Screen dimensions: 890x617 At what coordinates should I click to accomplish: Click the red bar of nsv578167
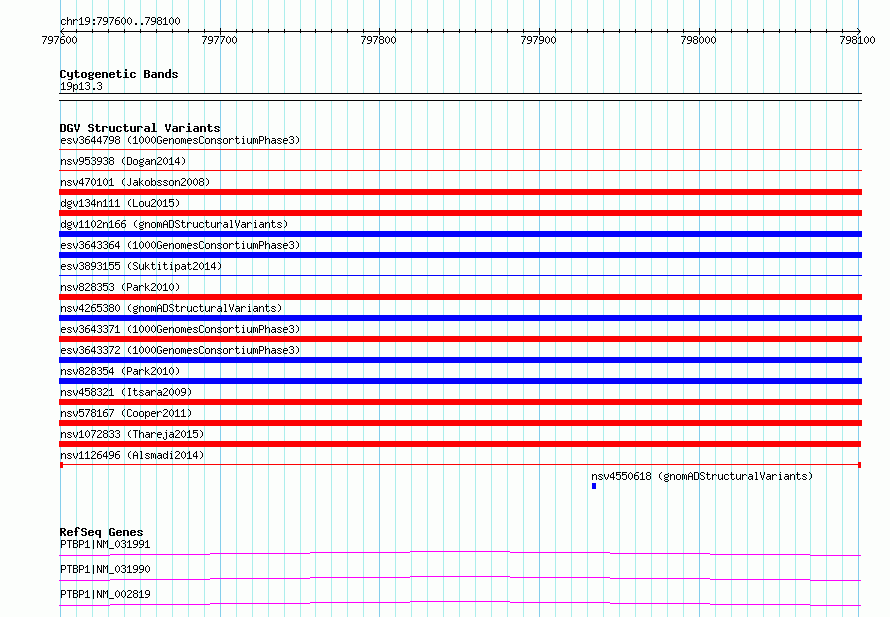(x=460, y=423)
